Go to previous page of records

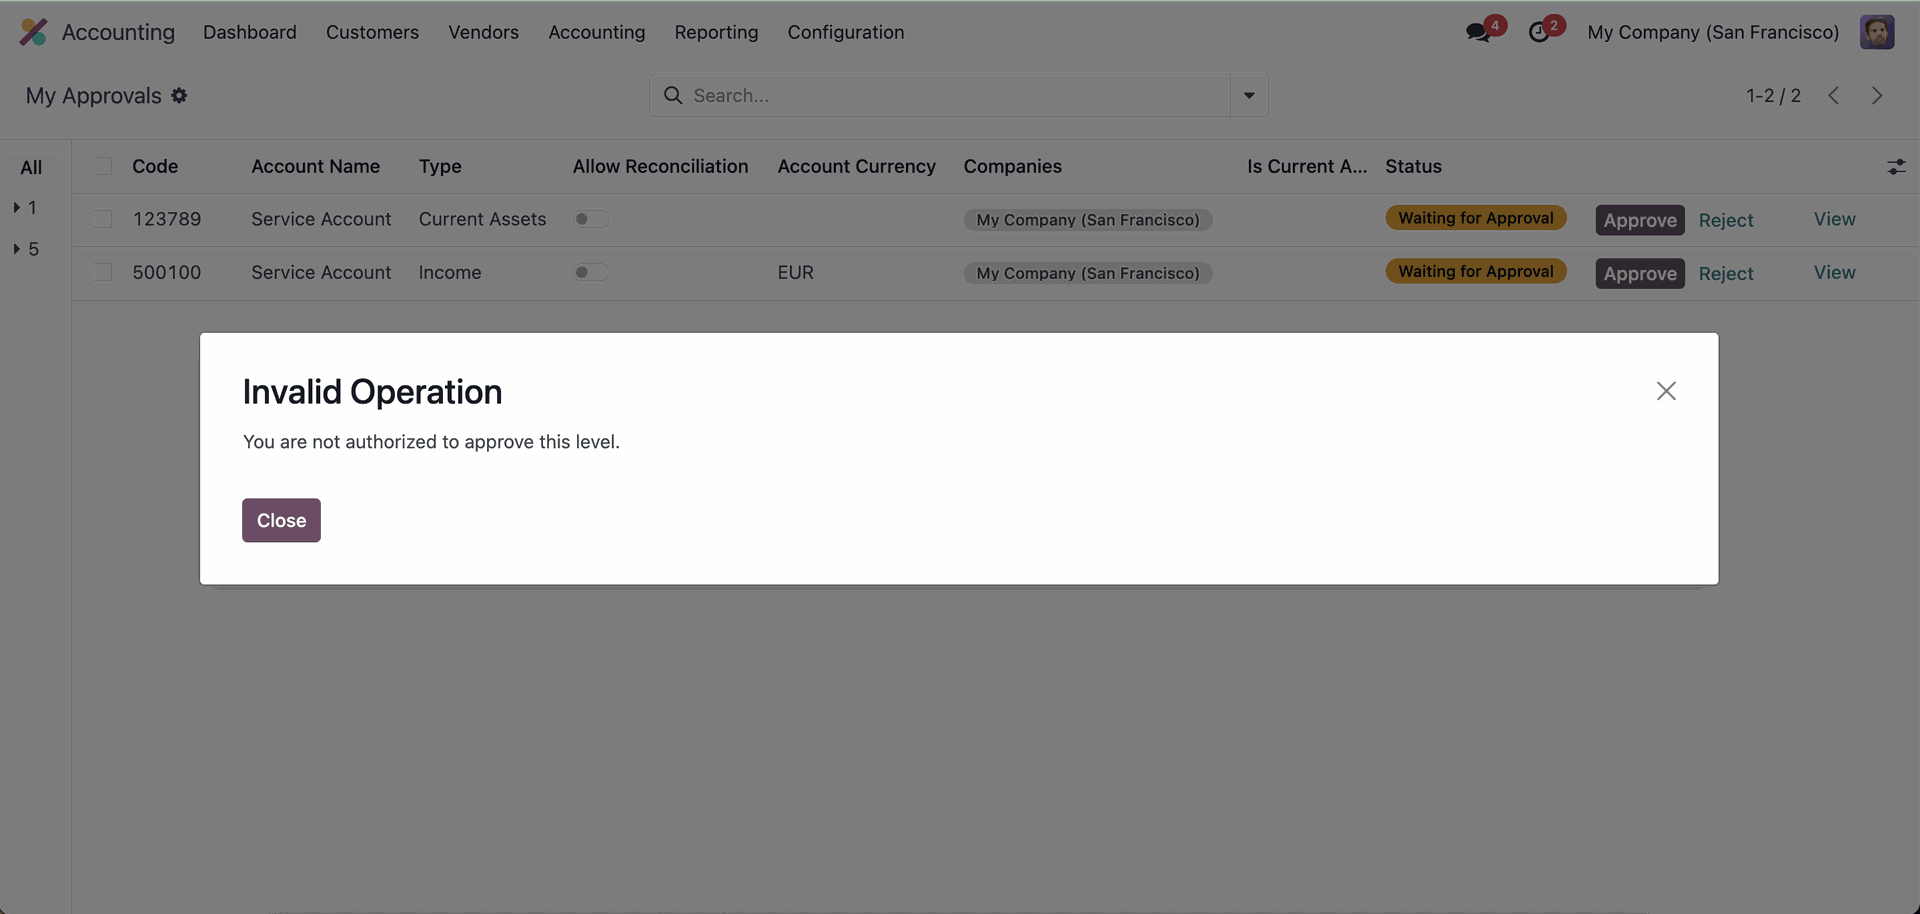click(x=1833, y=96)
